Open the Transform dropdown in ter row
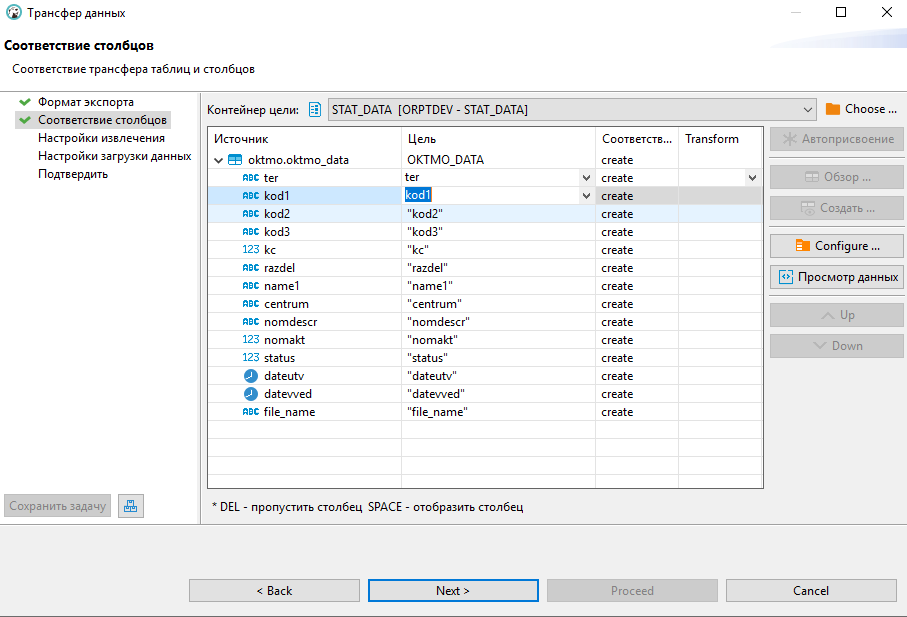Screen dimensions: 907x617 752,178
